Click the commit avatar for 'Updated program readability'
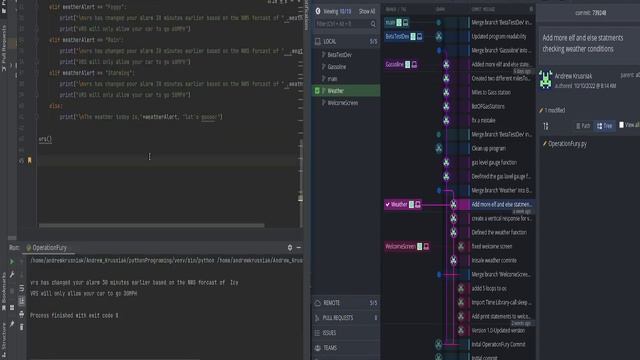 point(439,36)
